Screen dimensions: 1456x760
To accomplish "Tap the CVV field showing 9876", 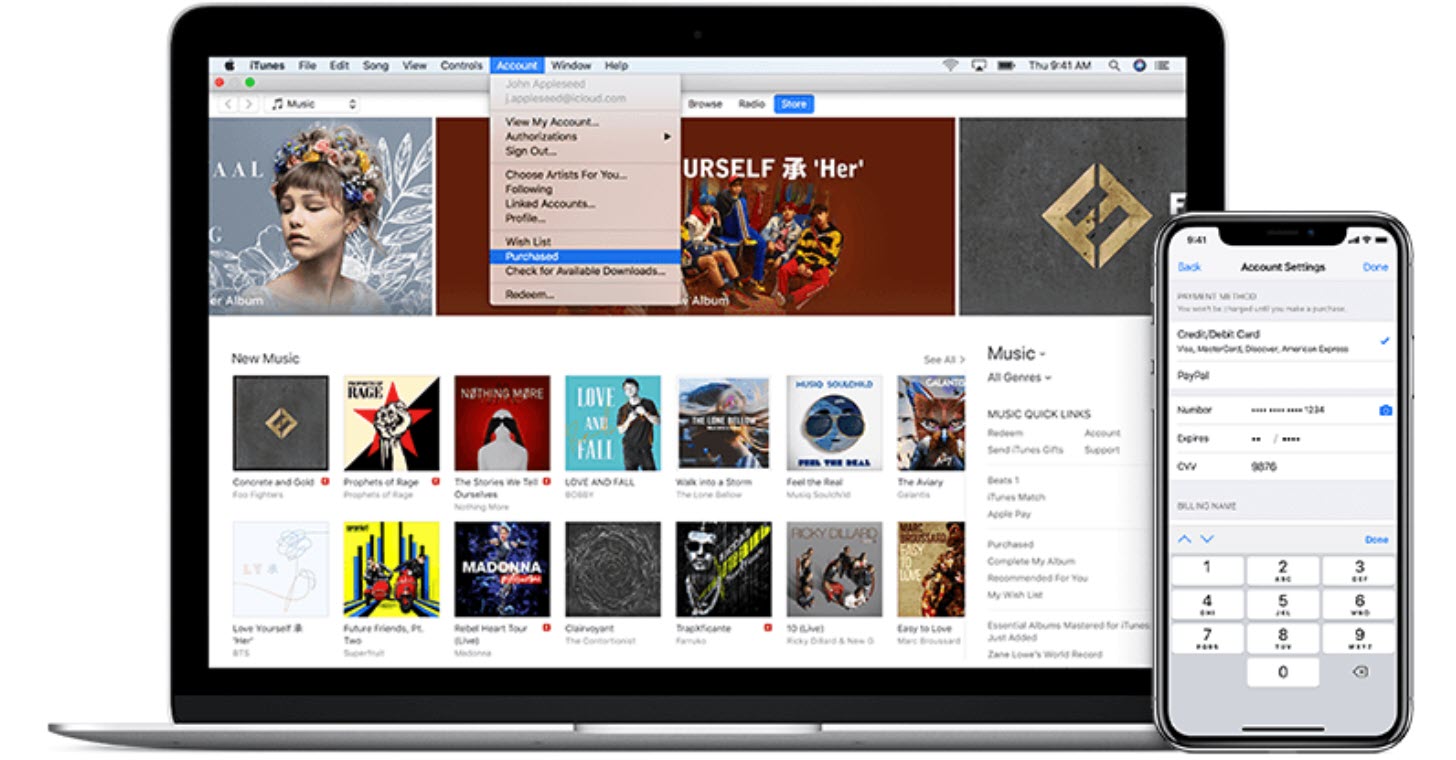I will point(1283,467).
